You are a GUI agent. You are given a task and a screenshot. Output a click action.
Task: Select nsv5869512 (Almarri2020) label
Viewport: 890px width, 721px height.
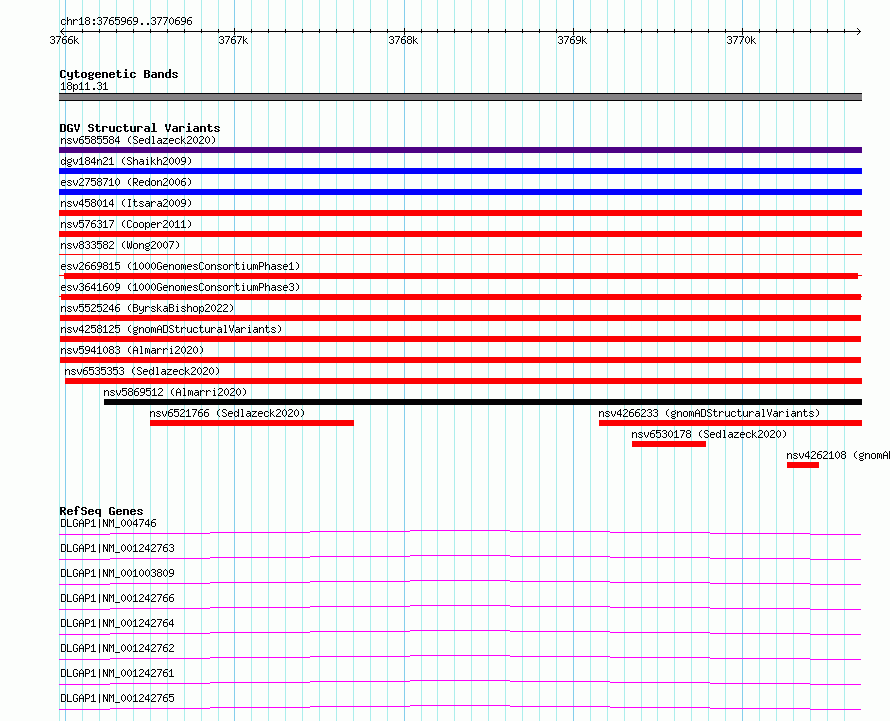tap(175, 392)
